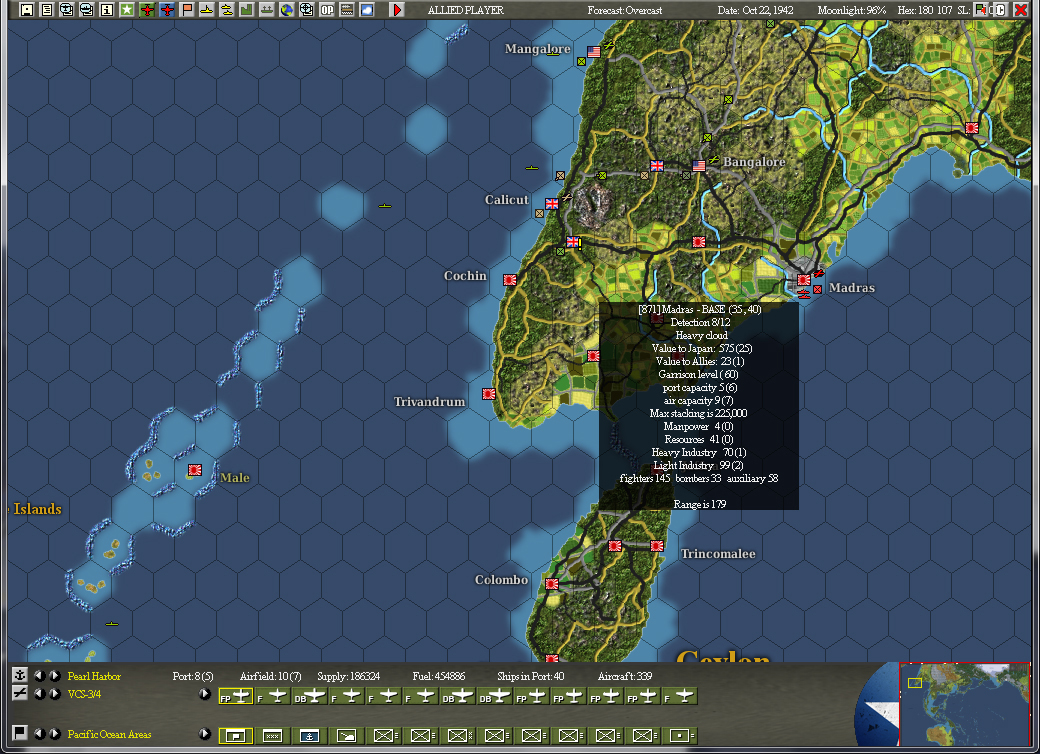Click the aircraft icon beside VCS-3/4
The image size is (1040, 754).
pyautogui.click(x=20, y=693)
